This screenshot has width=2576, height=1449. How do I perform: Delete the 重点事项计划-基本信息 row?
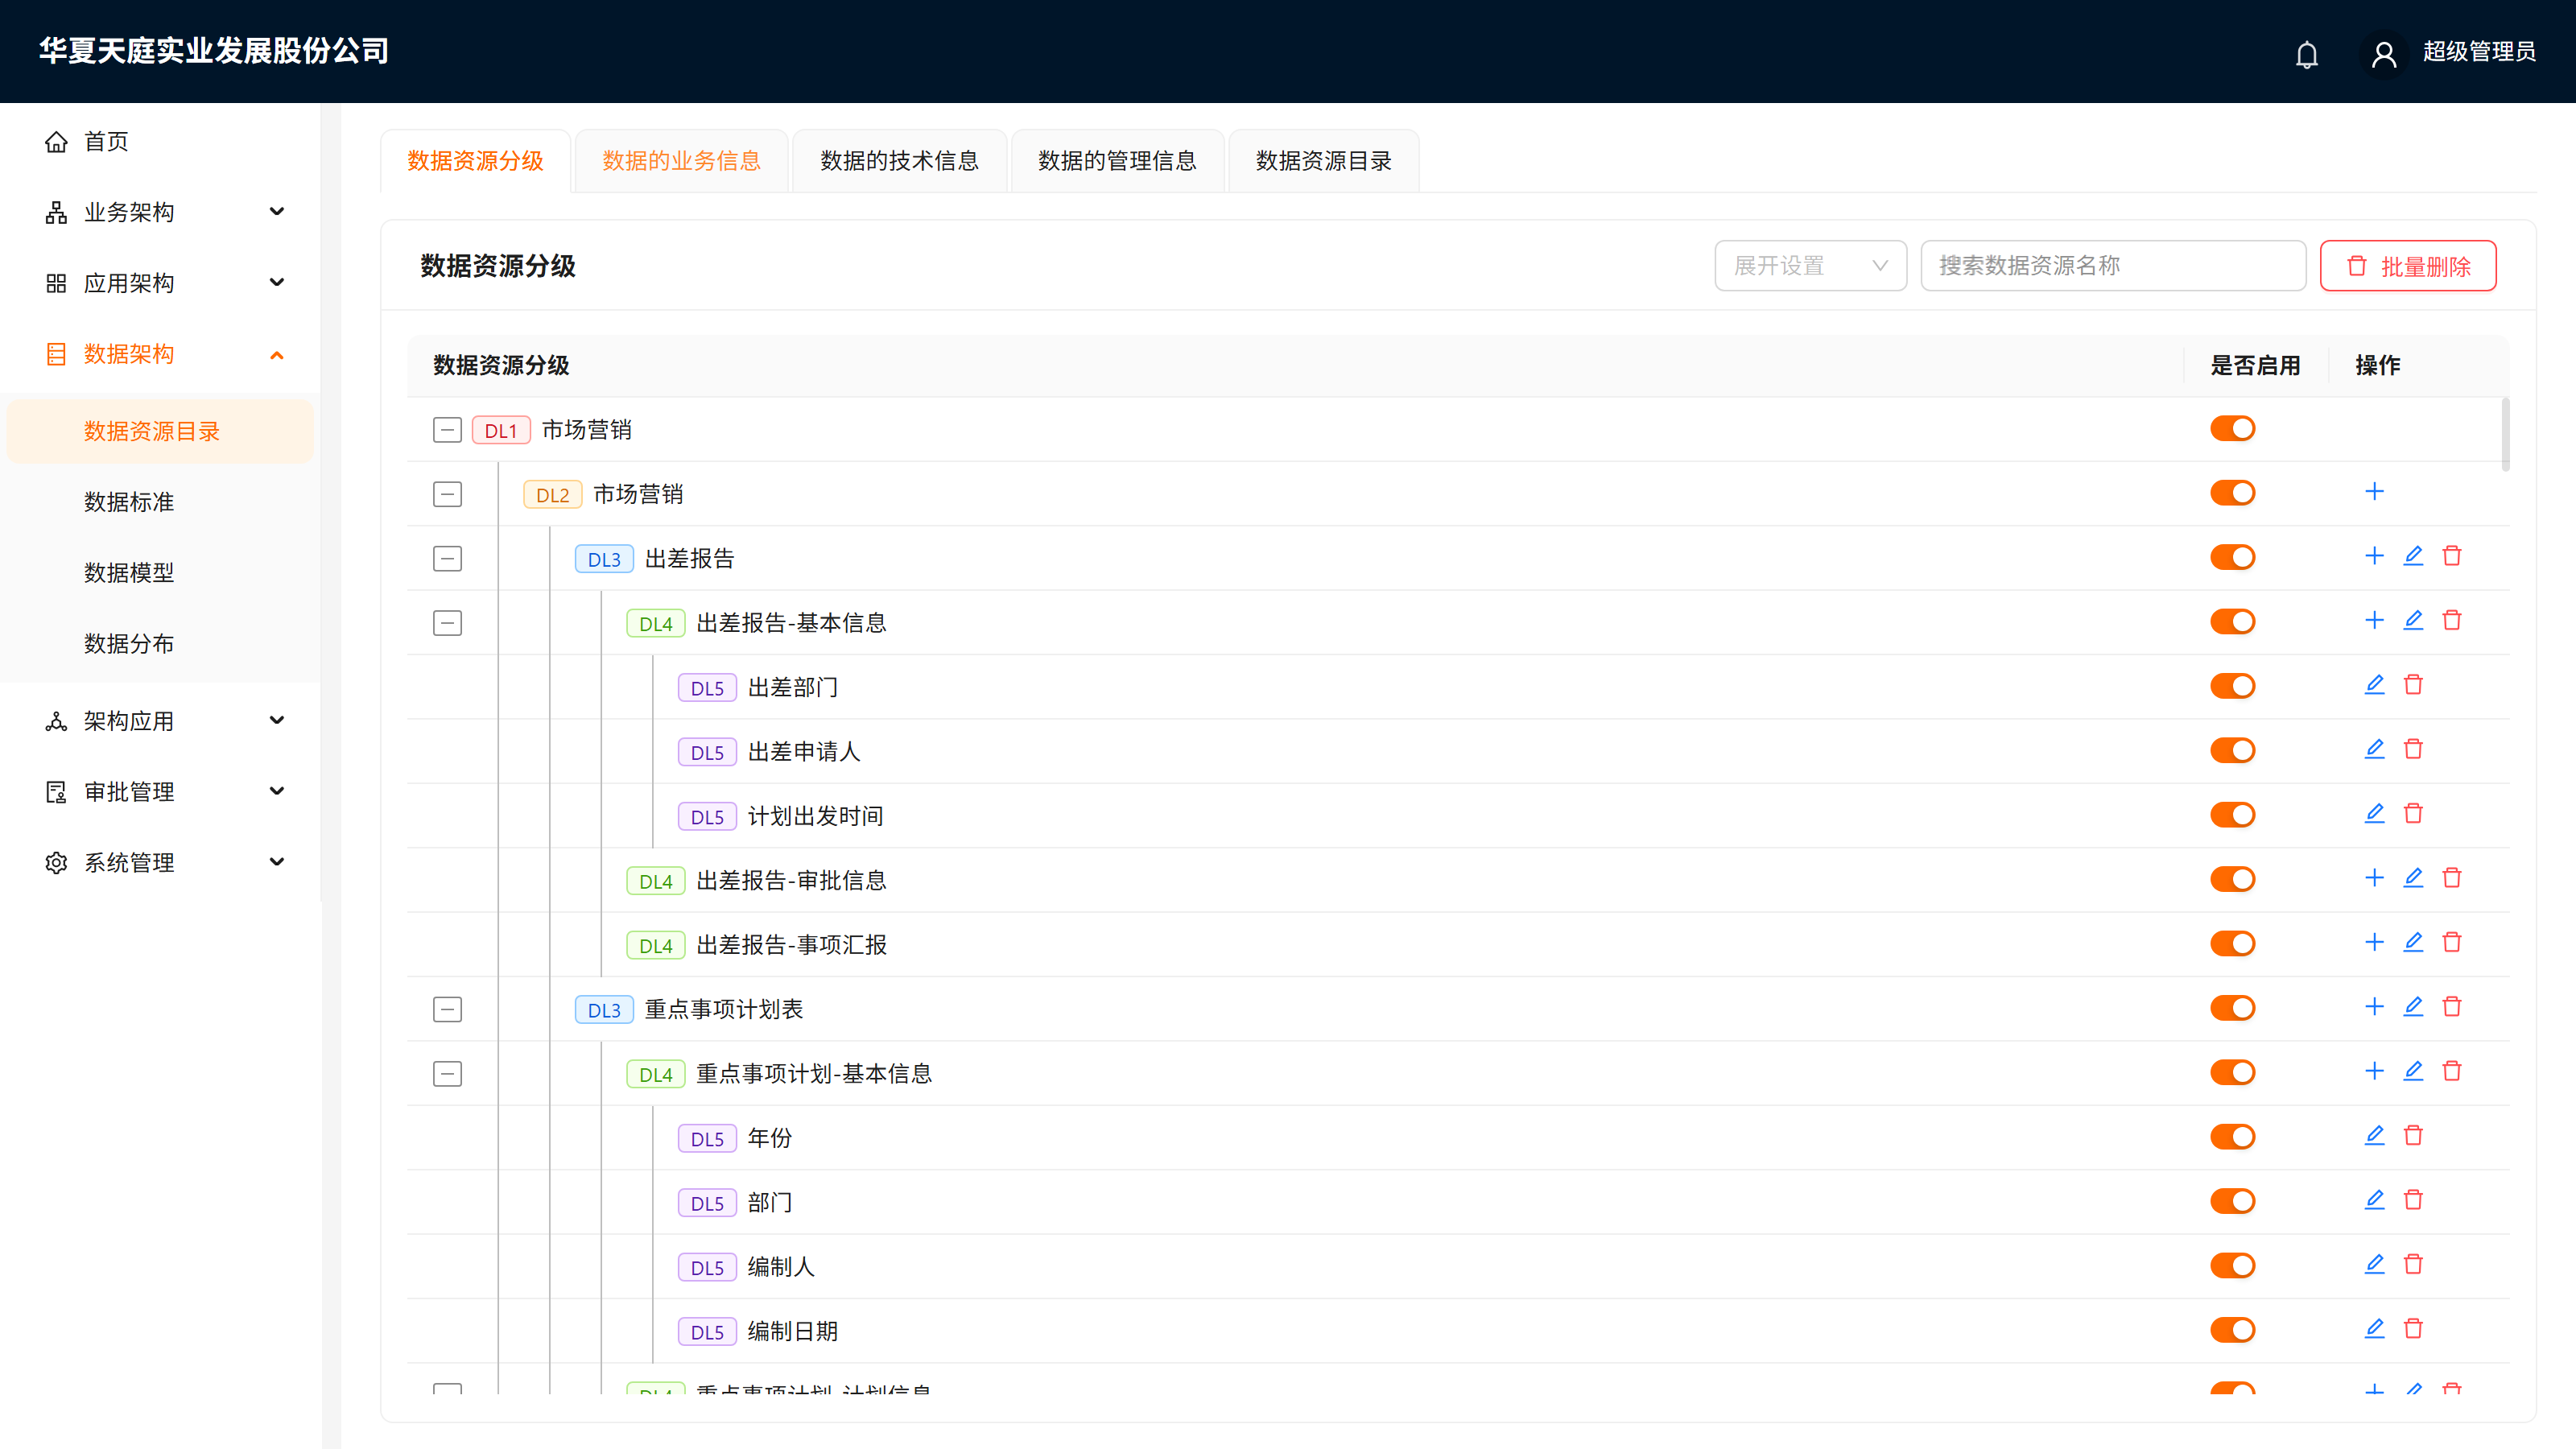click(2452, 1072)
